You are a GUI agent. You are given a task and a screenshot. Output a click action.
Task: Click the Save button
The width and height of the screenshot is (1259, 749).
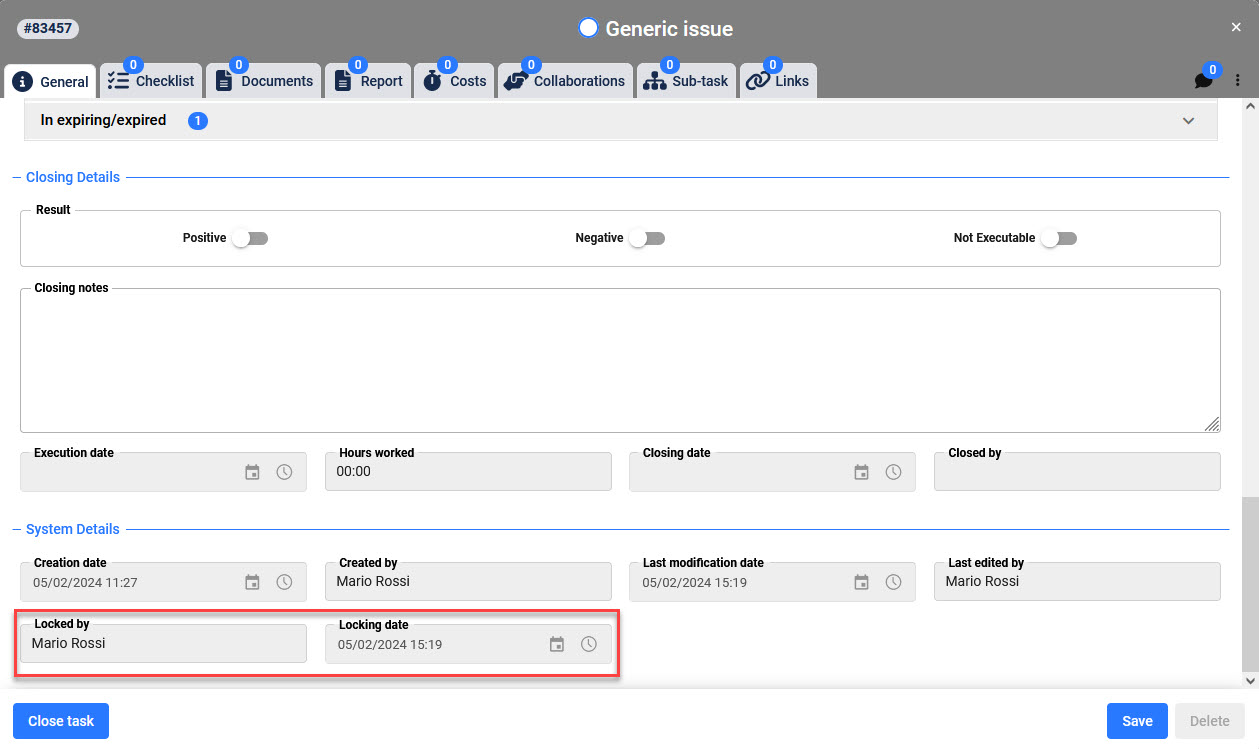coord(1137,721)
